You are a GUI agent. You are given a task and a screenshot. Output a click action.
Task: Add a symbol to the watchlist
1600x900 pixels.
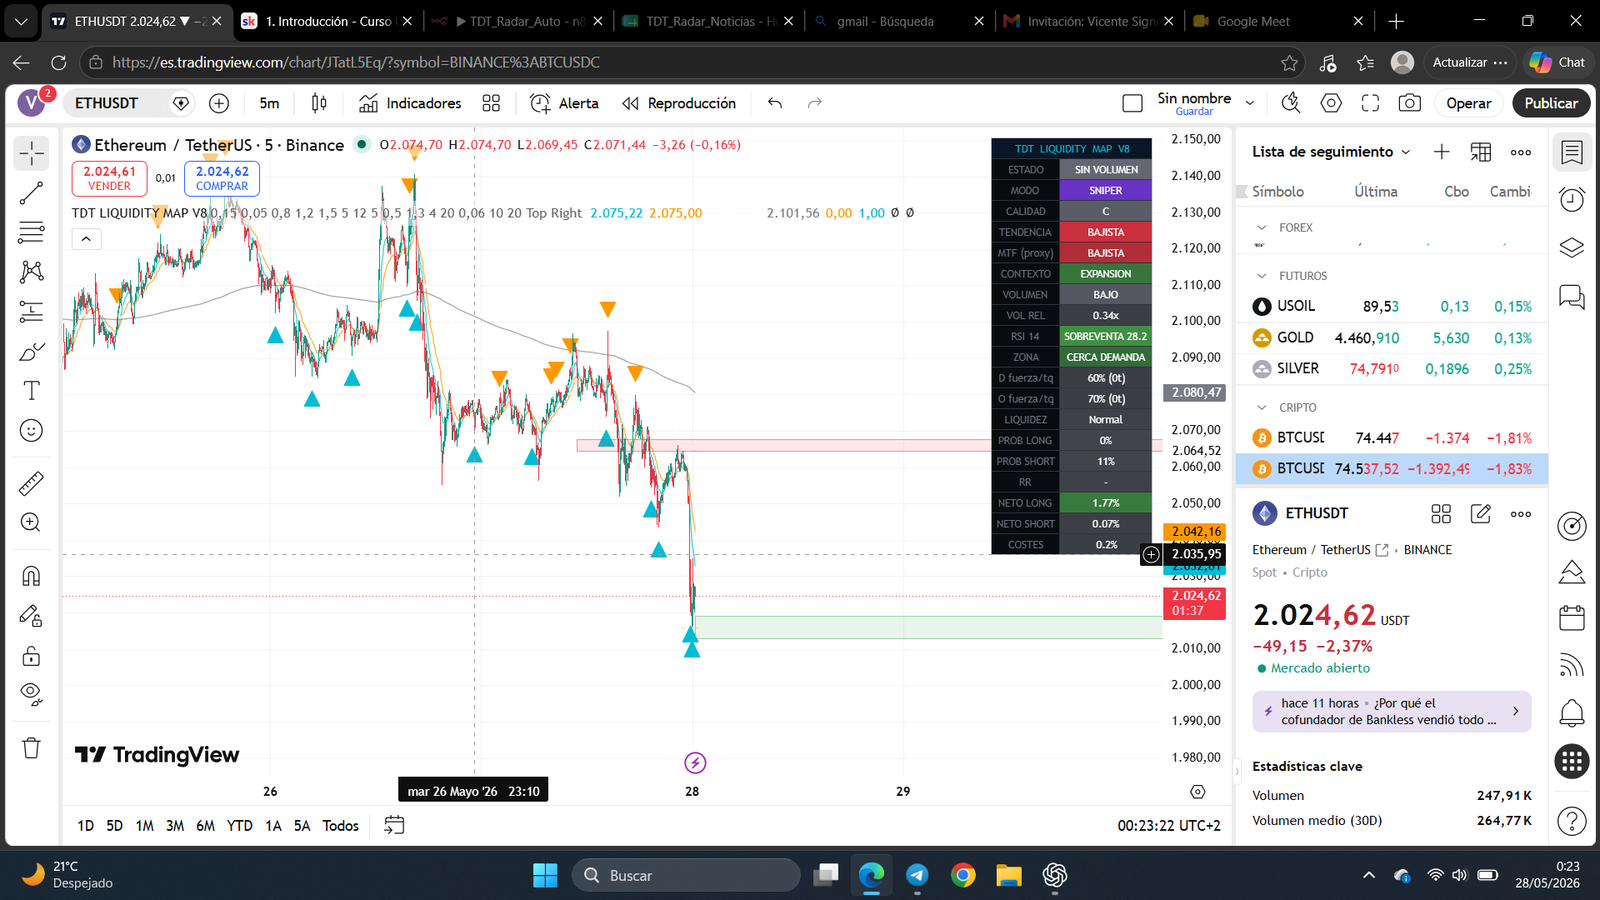tap(1441, 152)
